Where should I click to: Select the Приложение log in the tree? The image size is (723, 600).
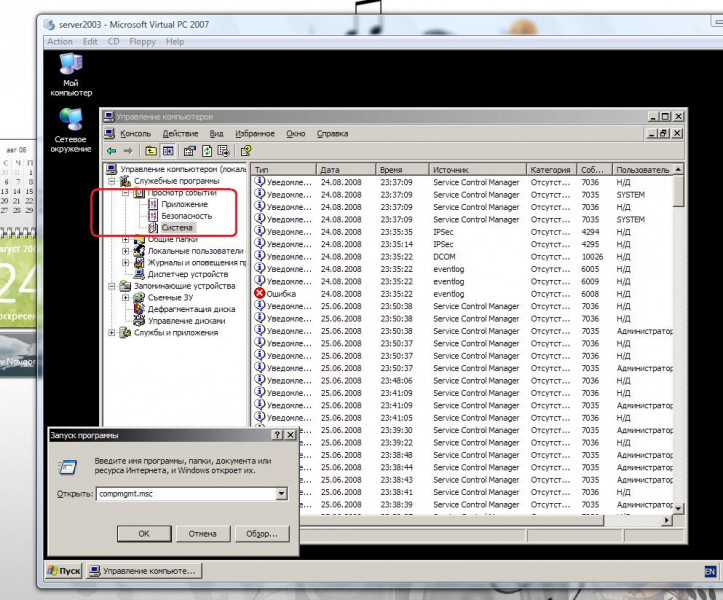[x=184, y=204]
